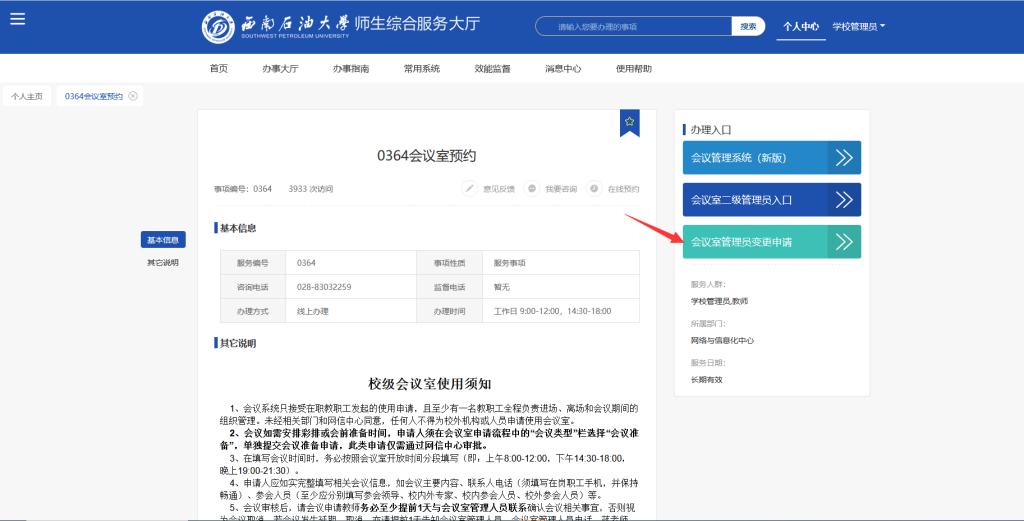Image resolution: width=1024 pixels, height=521 pixels.
Task: Expand the 学校管理员 role dropdown
Action: 858,26
